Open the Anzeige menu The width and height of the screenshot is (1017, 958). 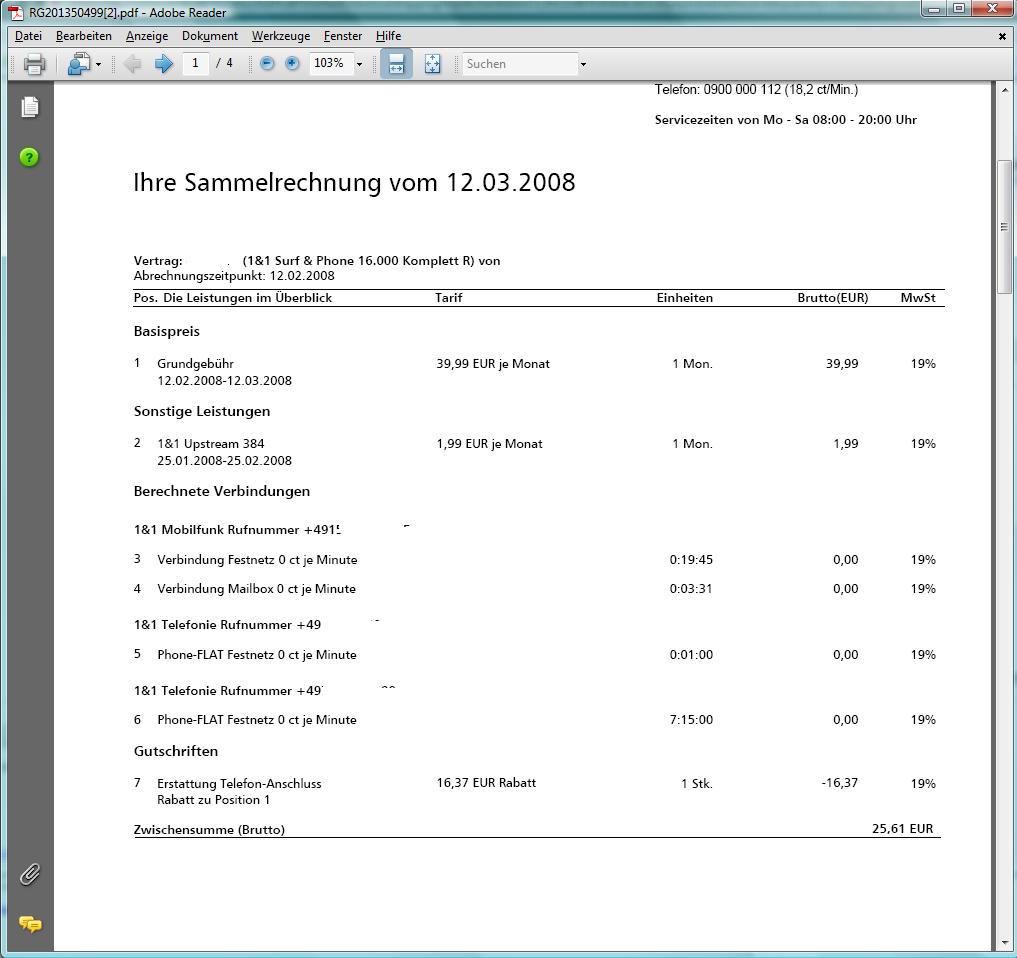(147, 36)
